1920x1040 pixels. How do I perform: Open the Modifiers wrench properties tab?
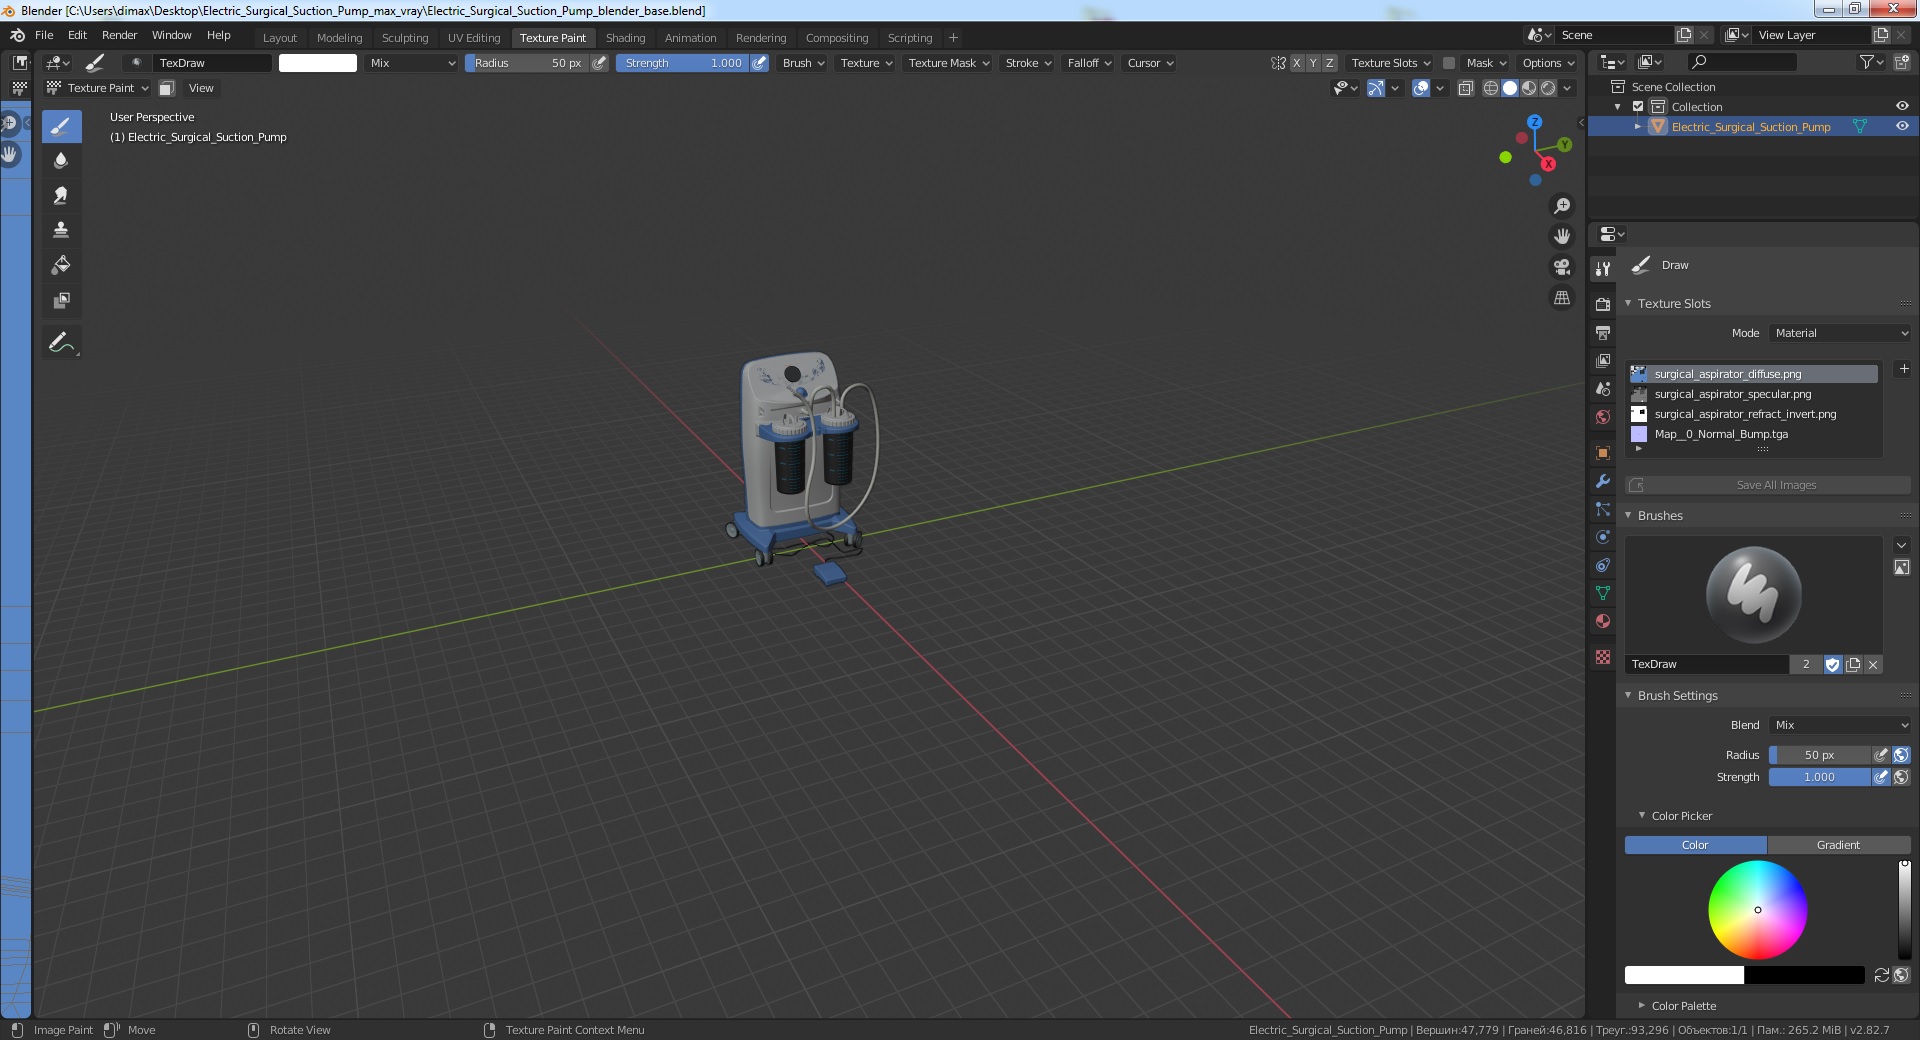coord(1603,481)
